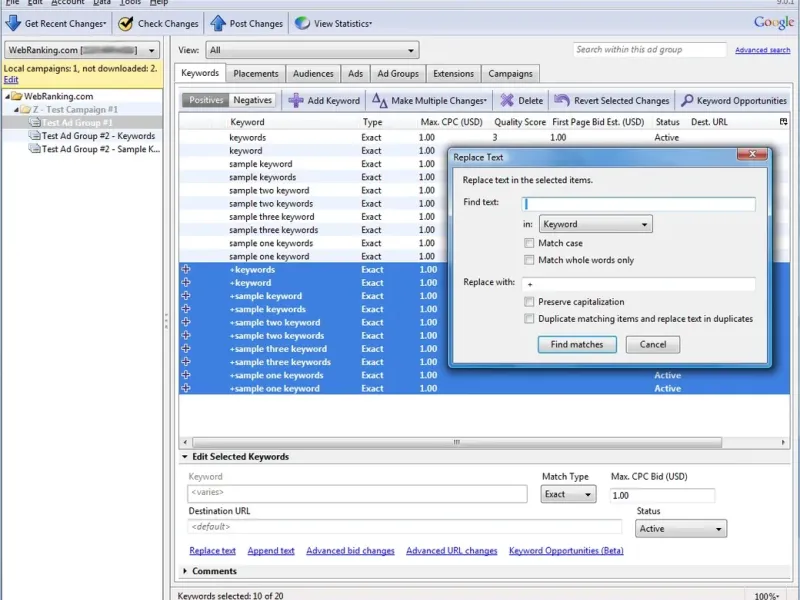Viewport: 800px width, 600px height.
Task: Enable Preserve capitalization checkbox
Action: (529, 302)
